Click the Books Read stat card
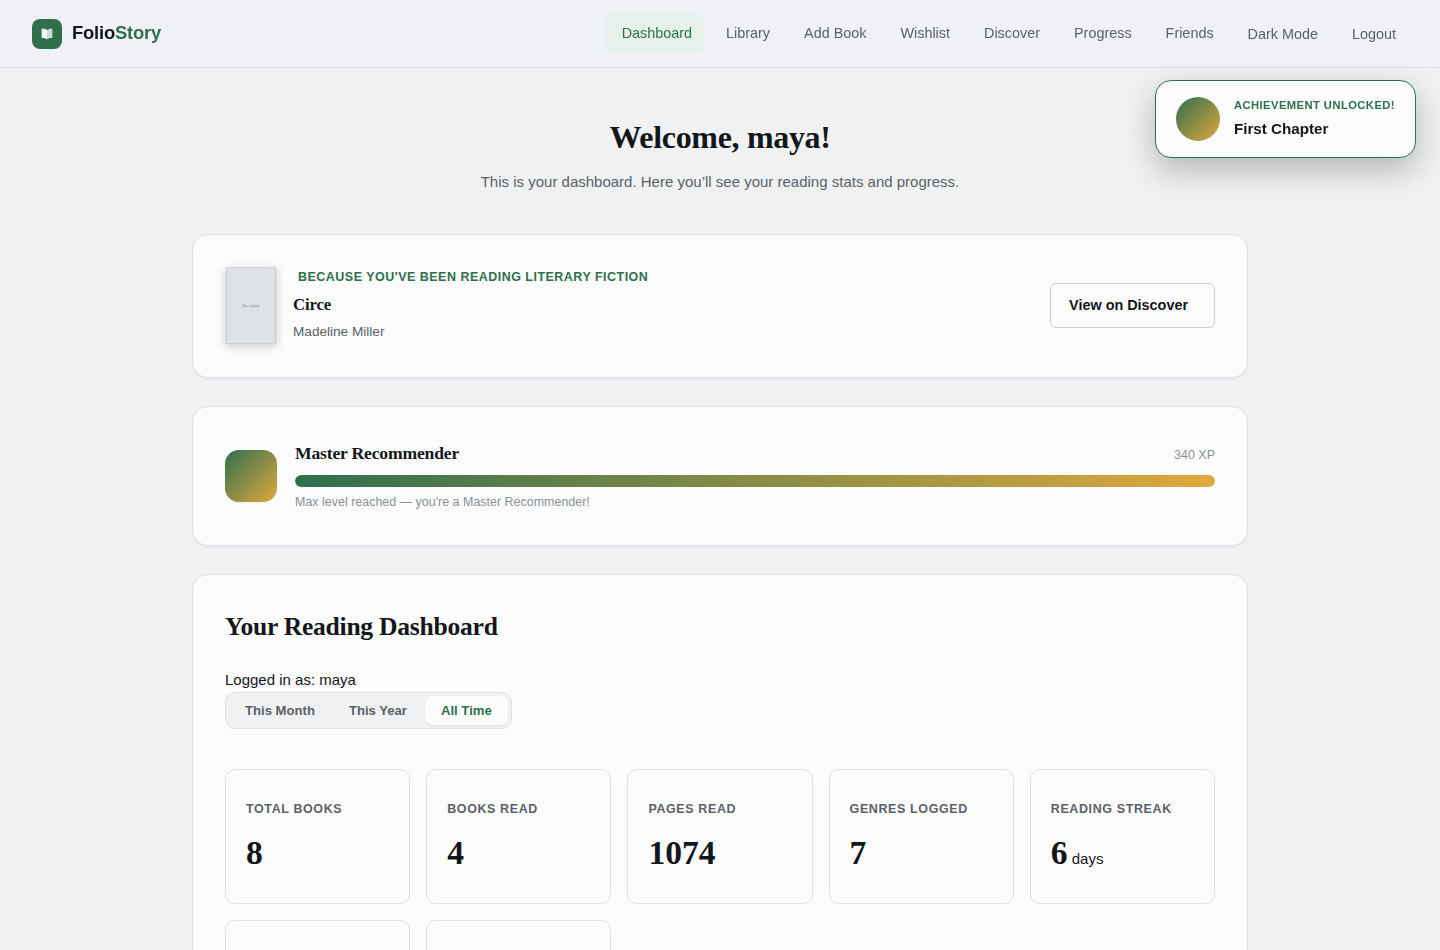The image size is (1440, 950). [x=518, y=836]
